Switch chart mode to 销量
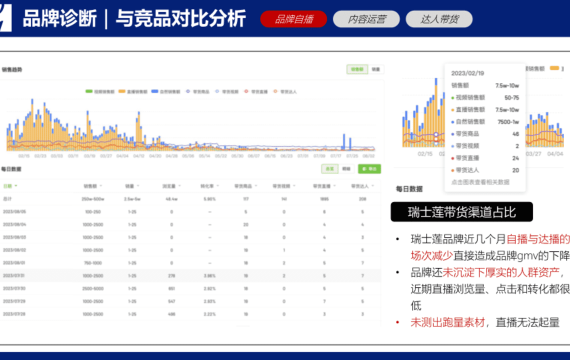 point(376,69)
